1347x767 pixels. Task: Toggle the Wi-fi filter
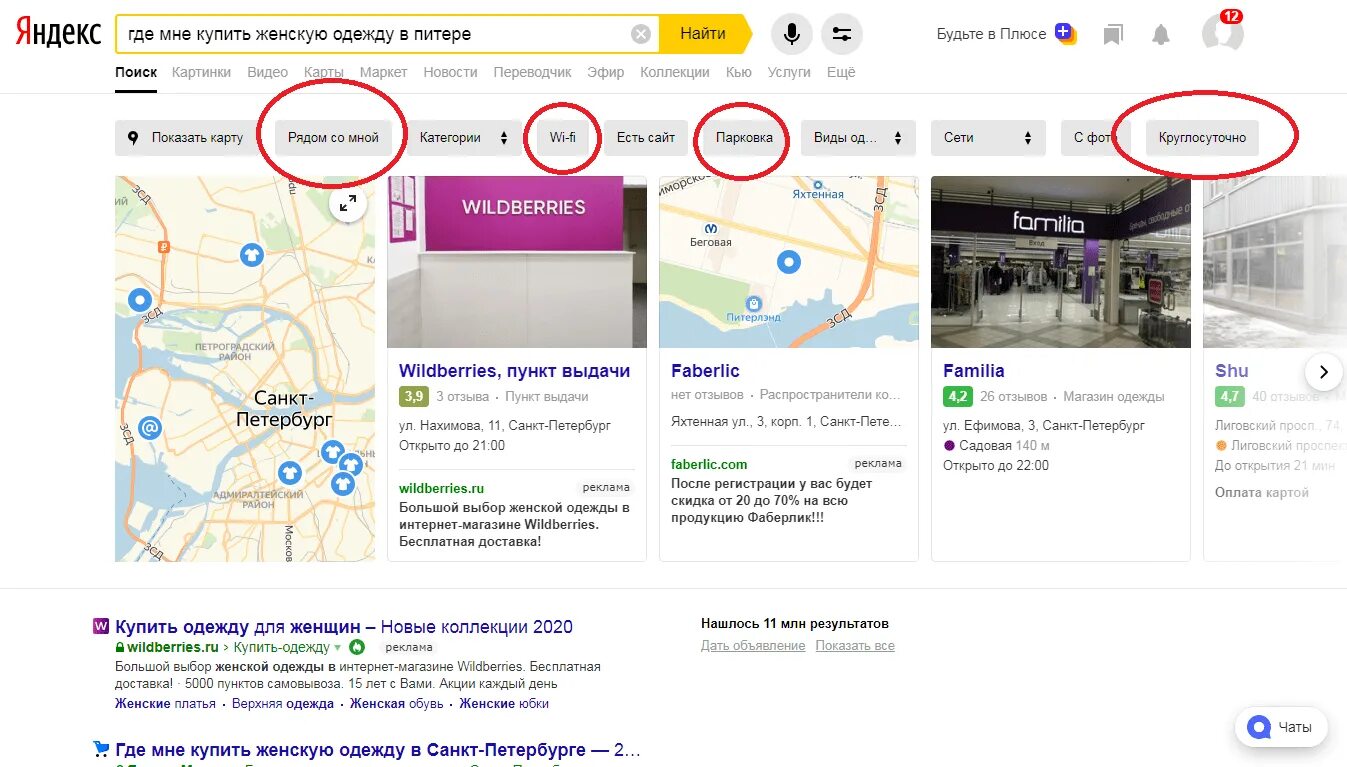coord(563,138)
